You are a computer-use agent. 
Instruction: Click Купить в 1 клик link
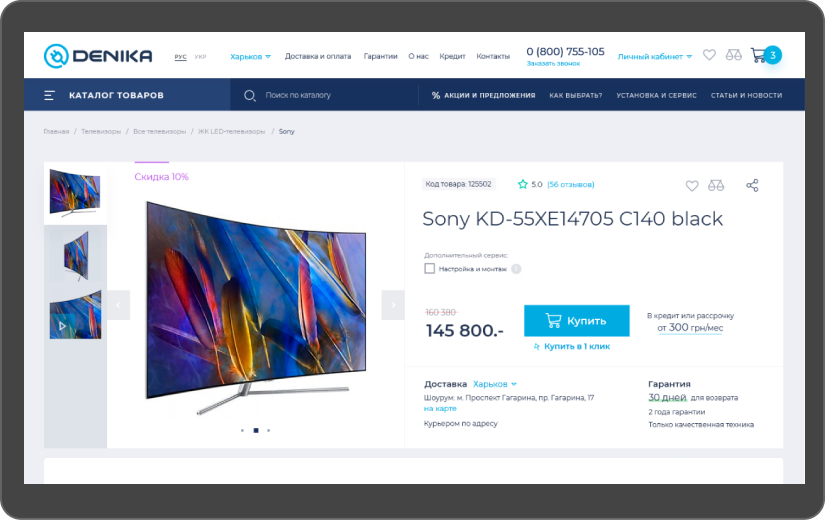[572, 347]
